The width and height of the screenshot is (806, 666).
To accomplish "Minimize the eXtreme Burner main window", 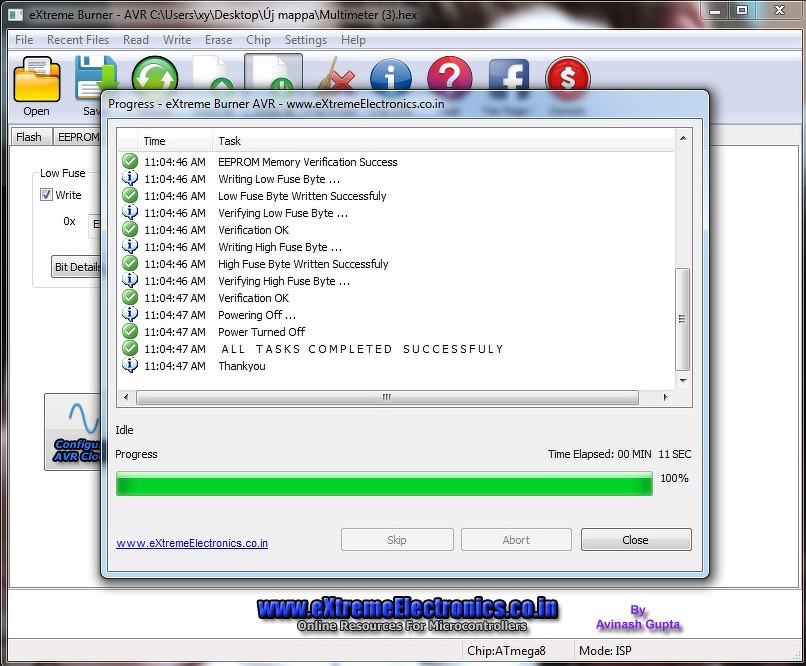I will (715, 11).
